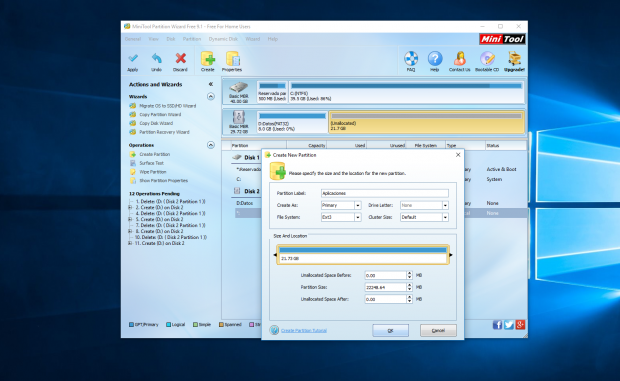Click the Unallocated Space After spinner arrows
Image resolution: width=620 pixels, height=381 pixels.
(409, 299)
